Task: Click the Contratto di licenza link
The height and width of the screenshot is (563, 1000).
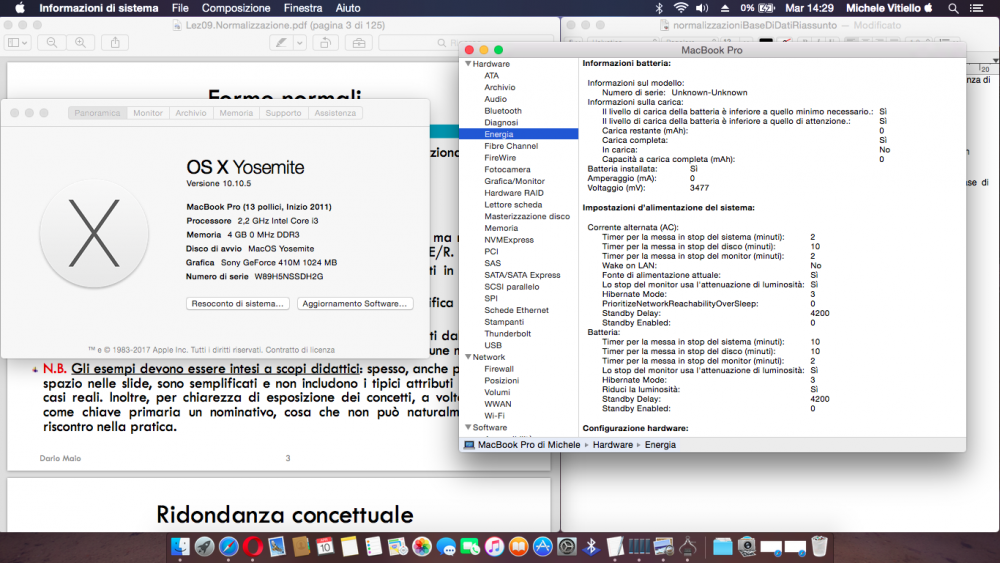Action: (300, 349)
